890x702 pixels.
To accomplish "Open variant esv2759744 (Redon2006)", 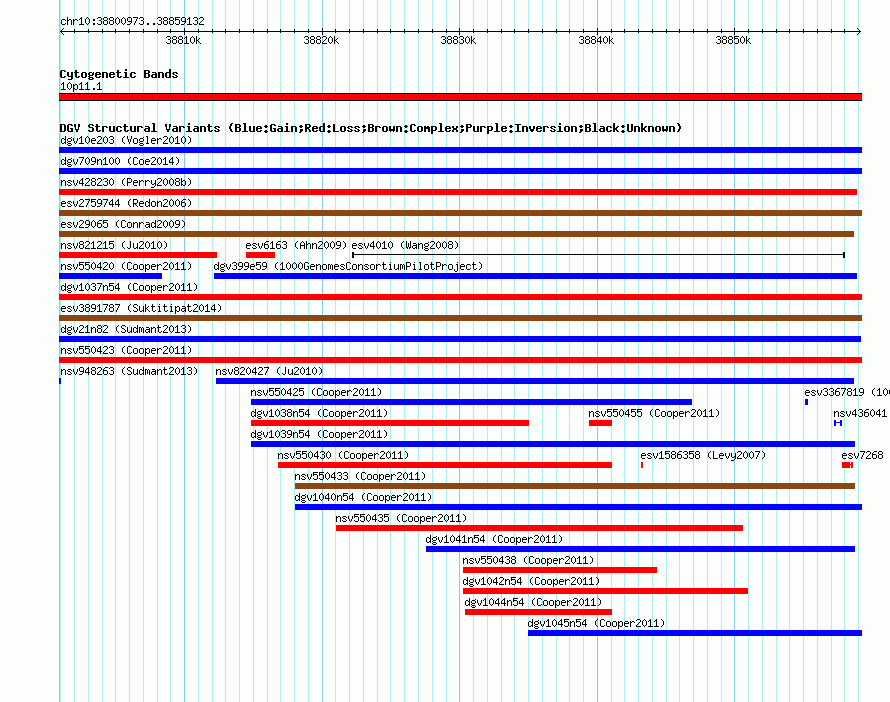I will point(126,203).
